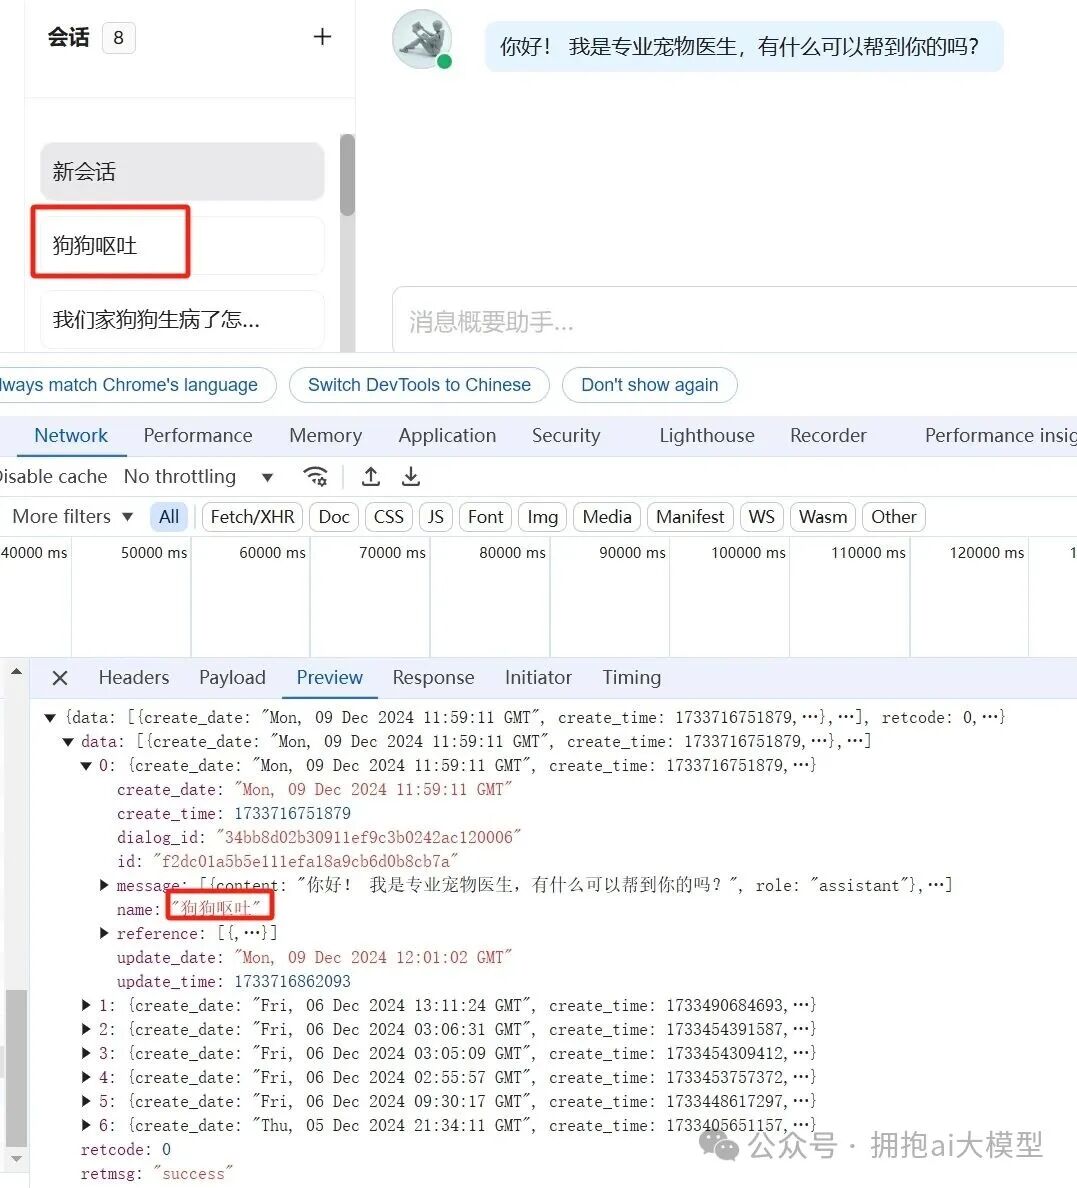Expand the reference array in the JSON preview
The image size is (1077, 1188).
tap(104, 933)
